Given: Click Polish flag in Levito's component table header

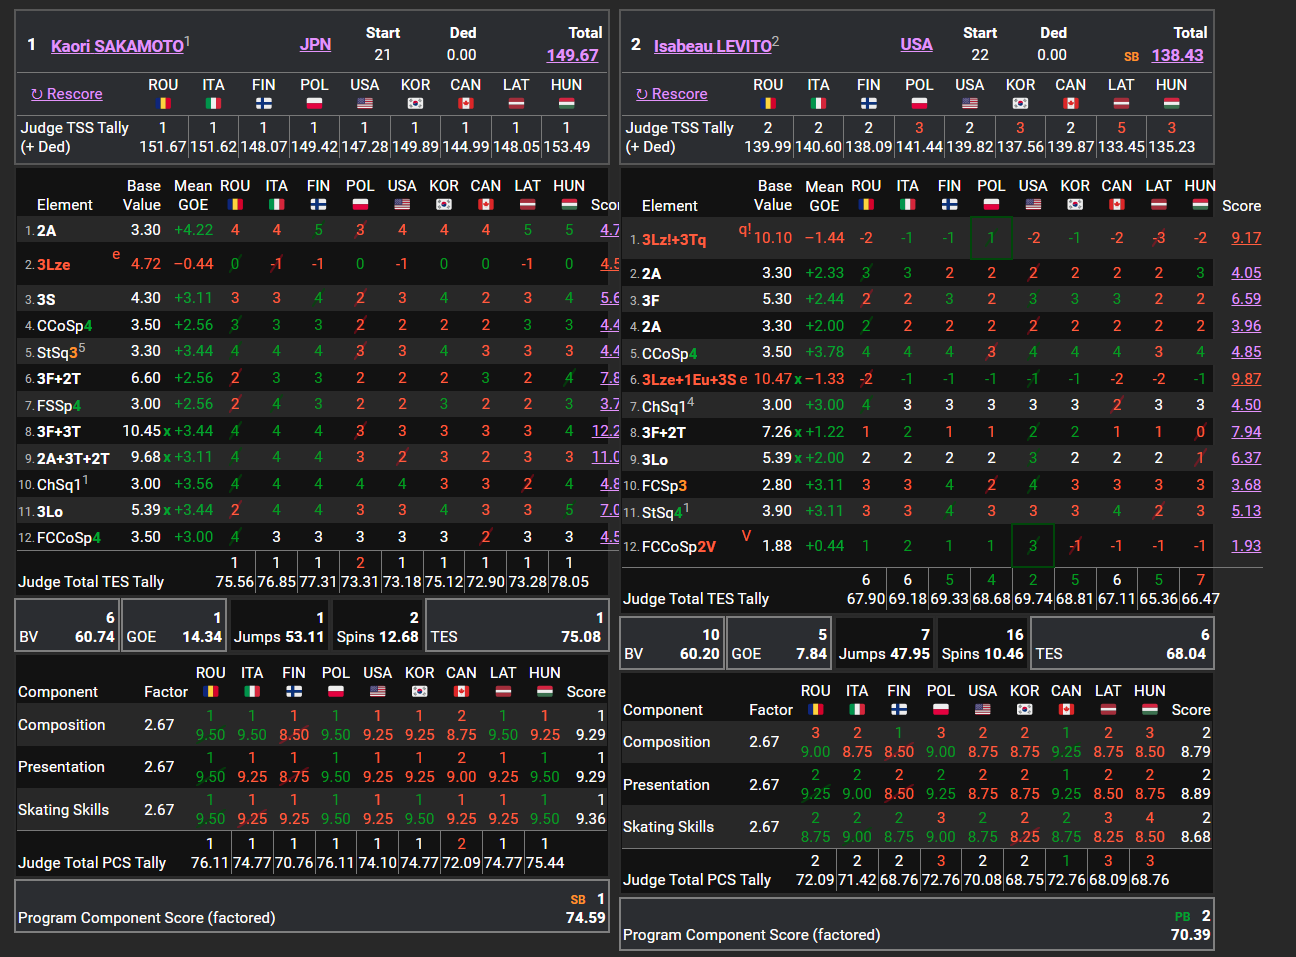Looking at the screenshot, I should coord(940,709).
